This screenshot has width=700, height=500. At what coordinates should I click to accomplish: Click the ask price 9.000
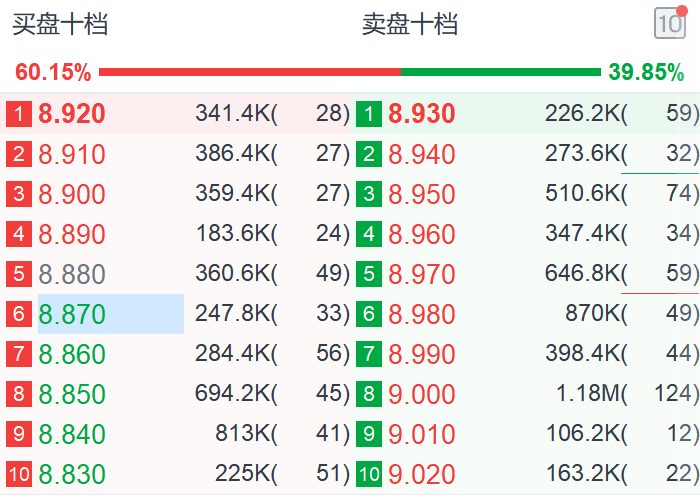click(421, 394)
